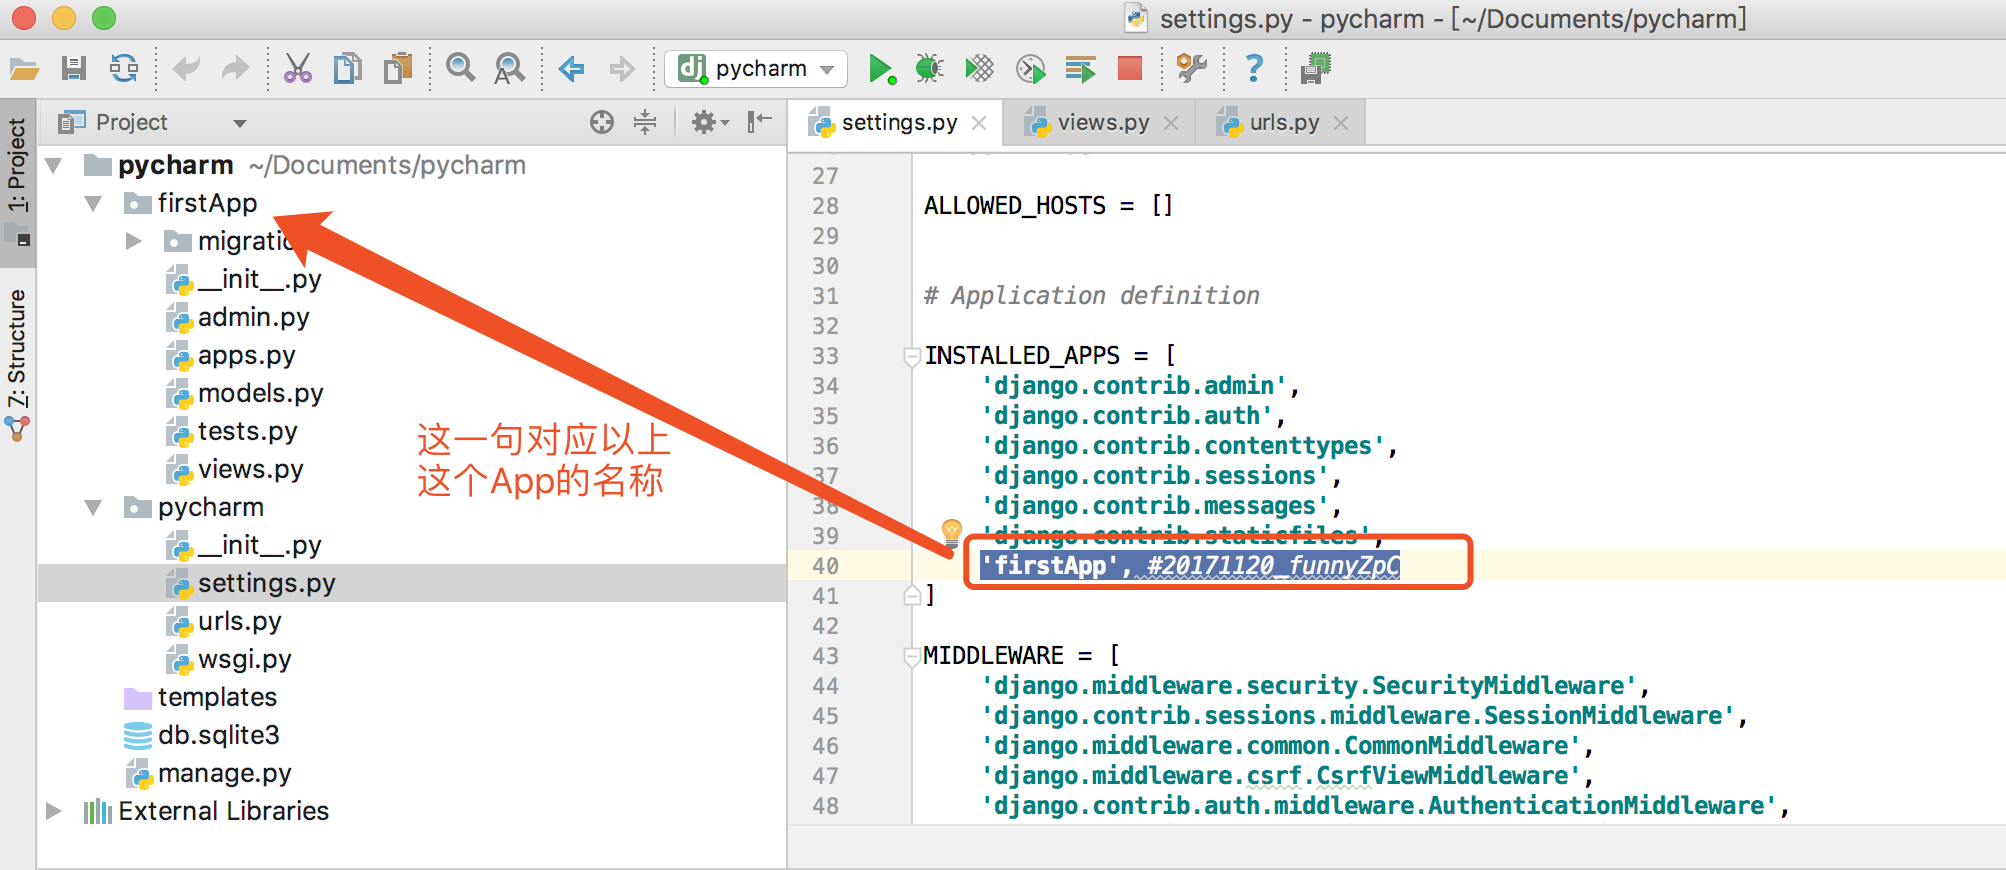Click the intention lightbulb on line 39
The height and width of the screenshot is (870, 2006).
click(x=951, y=532)
